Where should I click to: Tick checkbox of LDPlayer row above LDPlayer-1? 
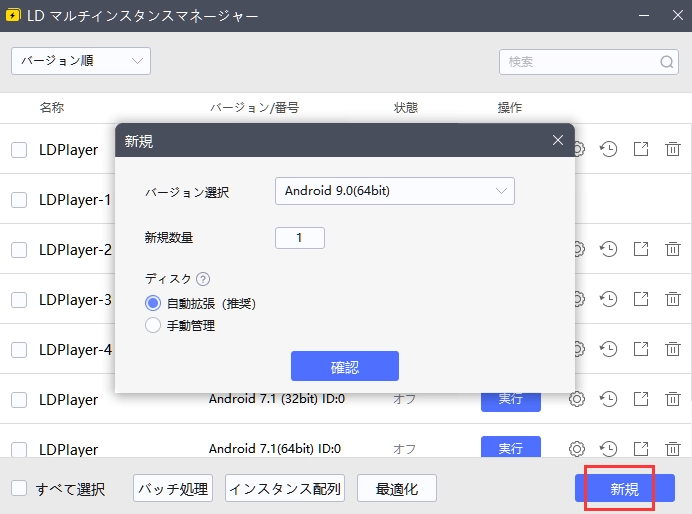point(19,150)
